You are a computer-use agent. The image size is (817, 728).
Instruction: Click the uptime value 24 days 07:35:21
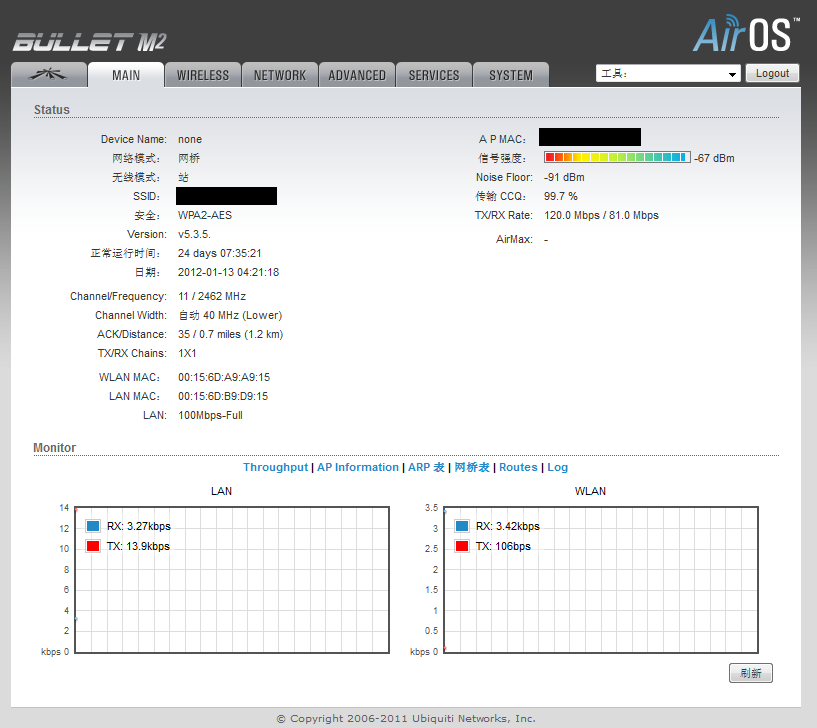(219, 253)
